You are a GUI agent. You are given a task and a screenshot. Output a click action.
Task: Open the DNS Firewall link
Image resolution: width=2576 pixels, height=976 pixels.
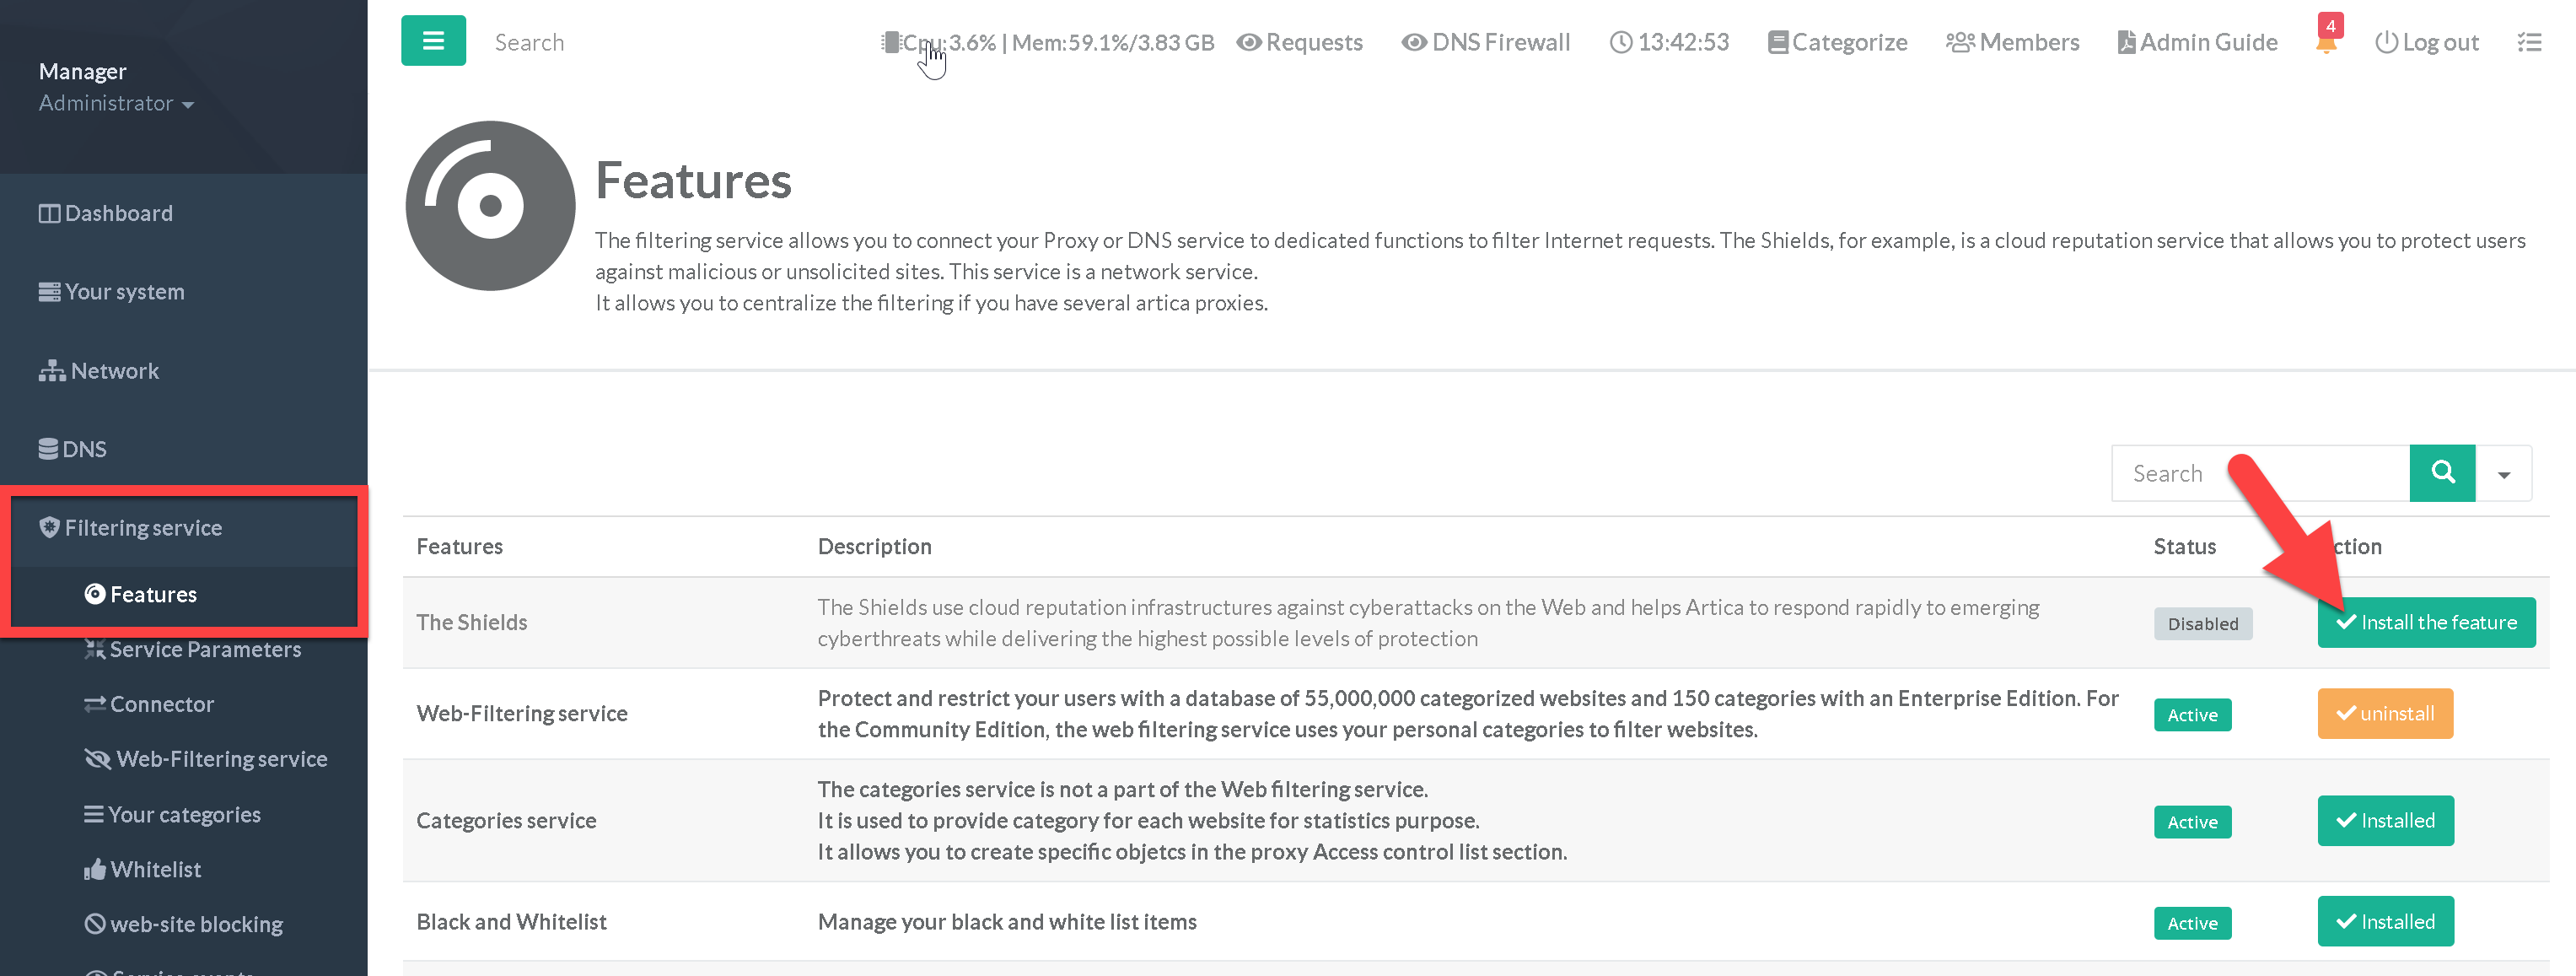1486,42
